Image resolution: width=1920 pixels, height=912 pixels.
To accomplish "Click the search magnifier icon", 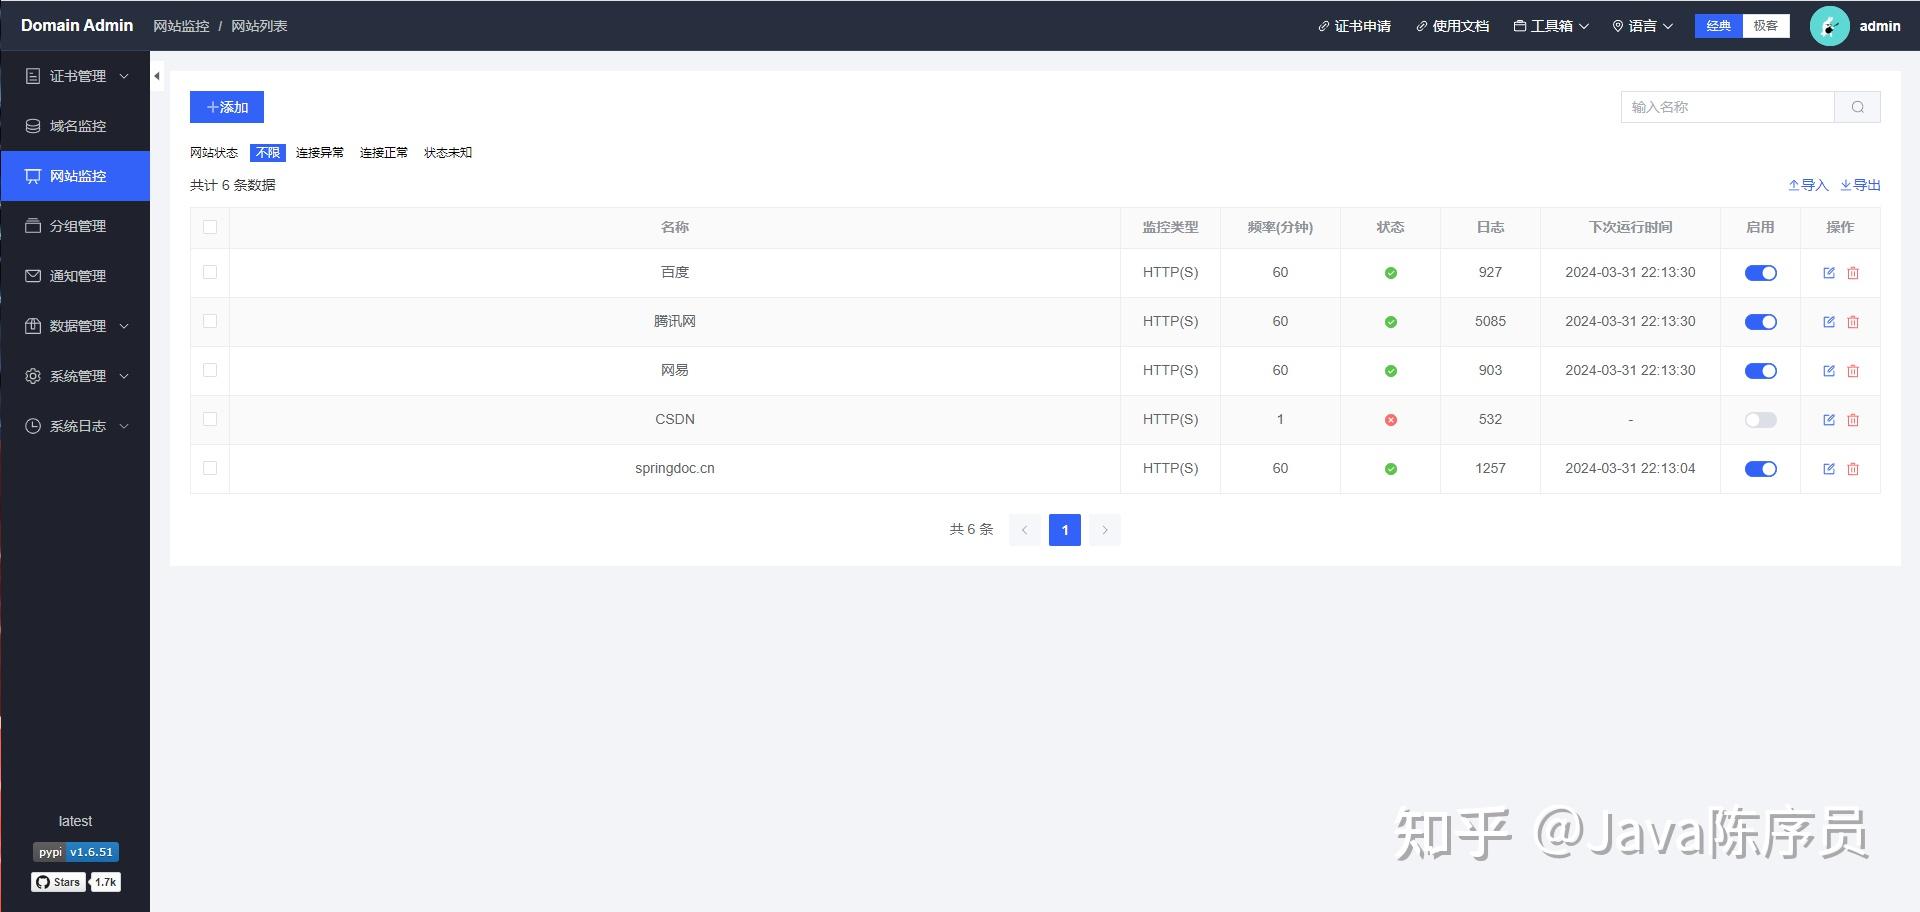I will tap(1858, 107).
